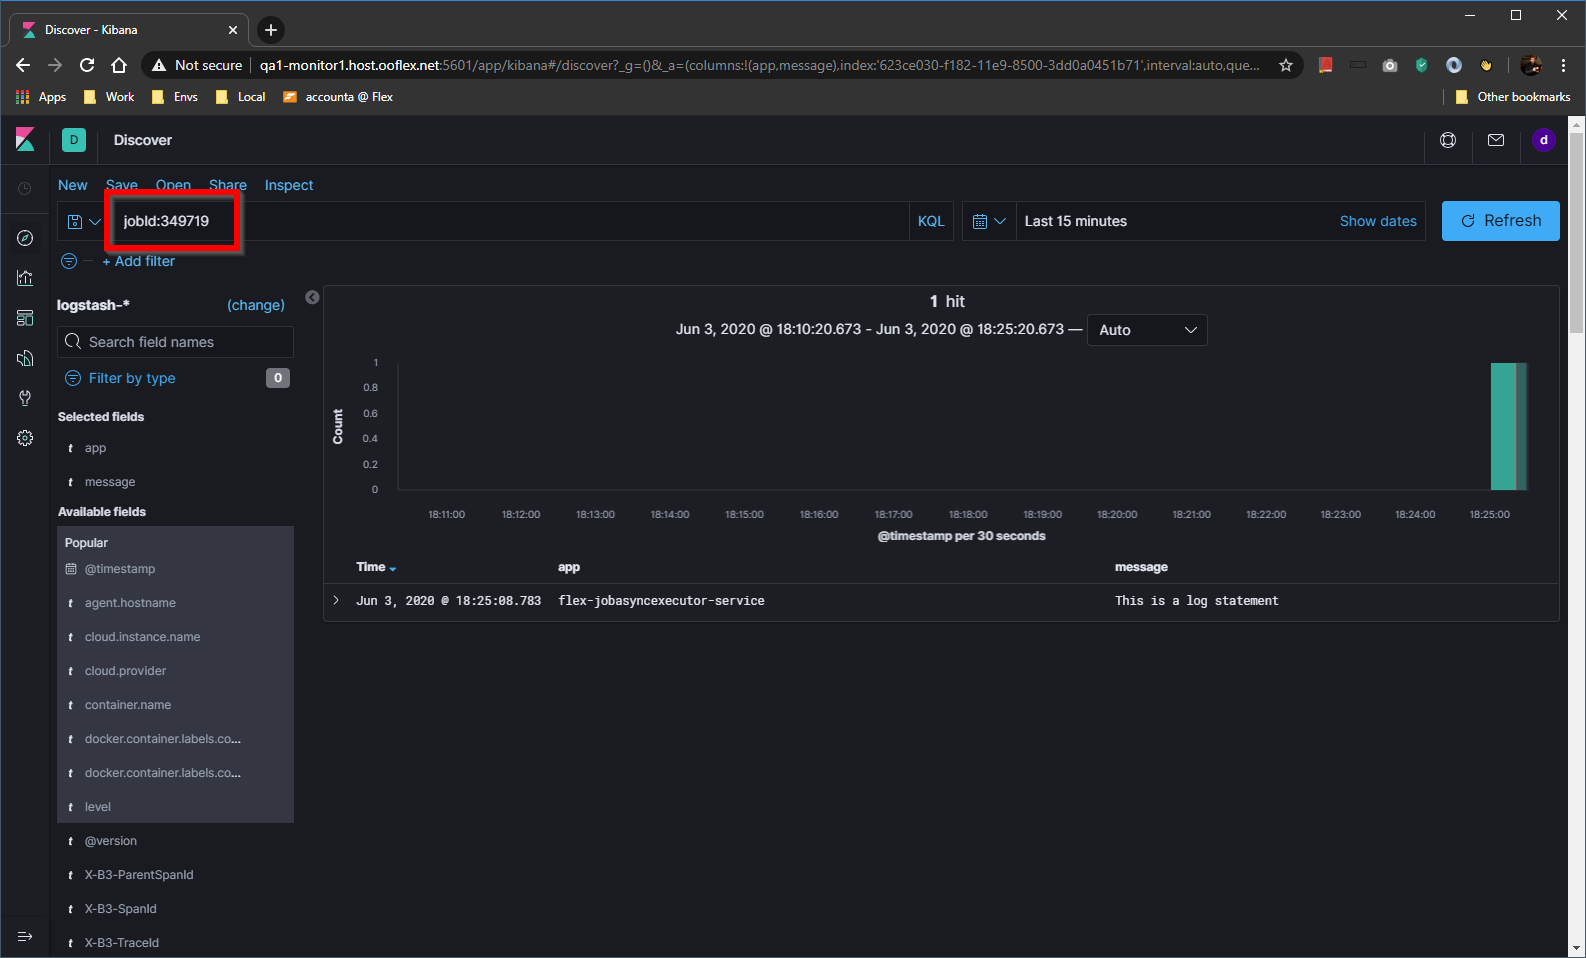Click the Refresh button
This screenshot has width=1586, height=958.
tap(1500, 221)
